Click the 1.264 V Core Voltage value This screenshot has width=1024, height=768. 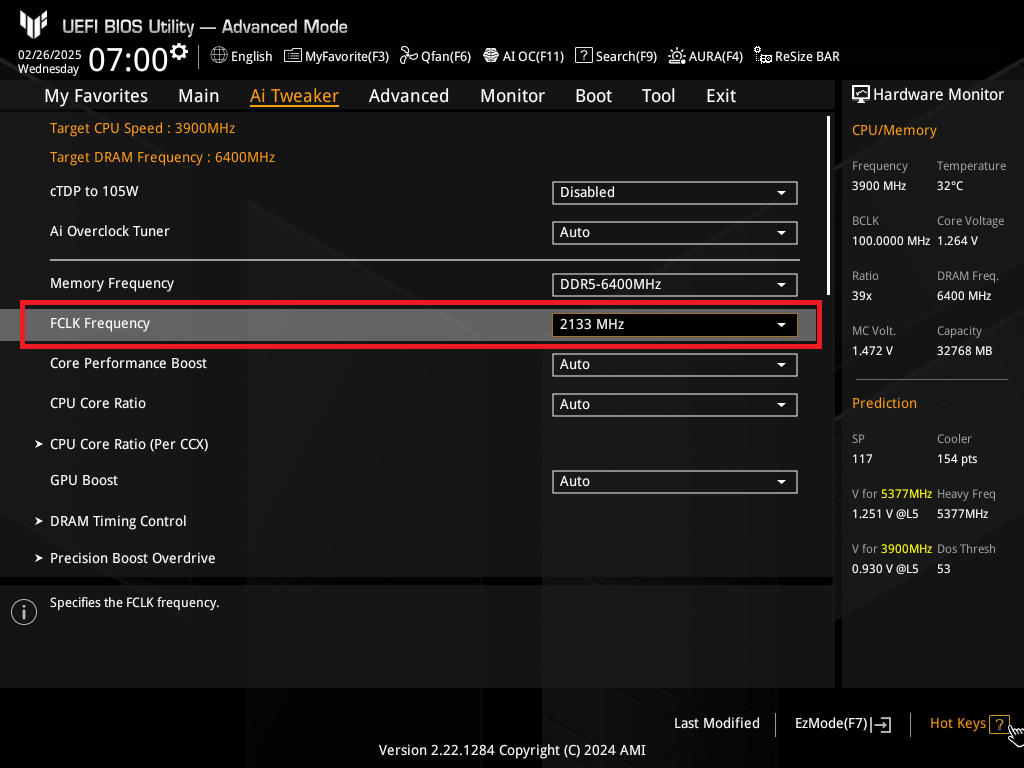click(957, 241)
